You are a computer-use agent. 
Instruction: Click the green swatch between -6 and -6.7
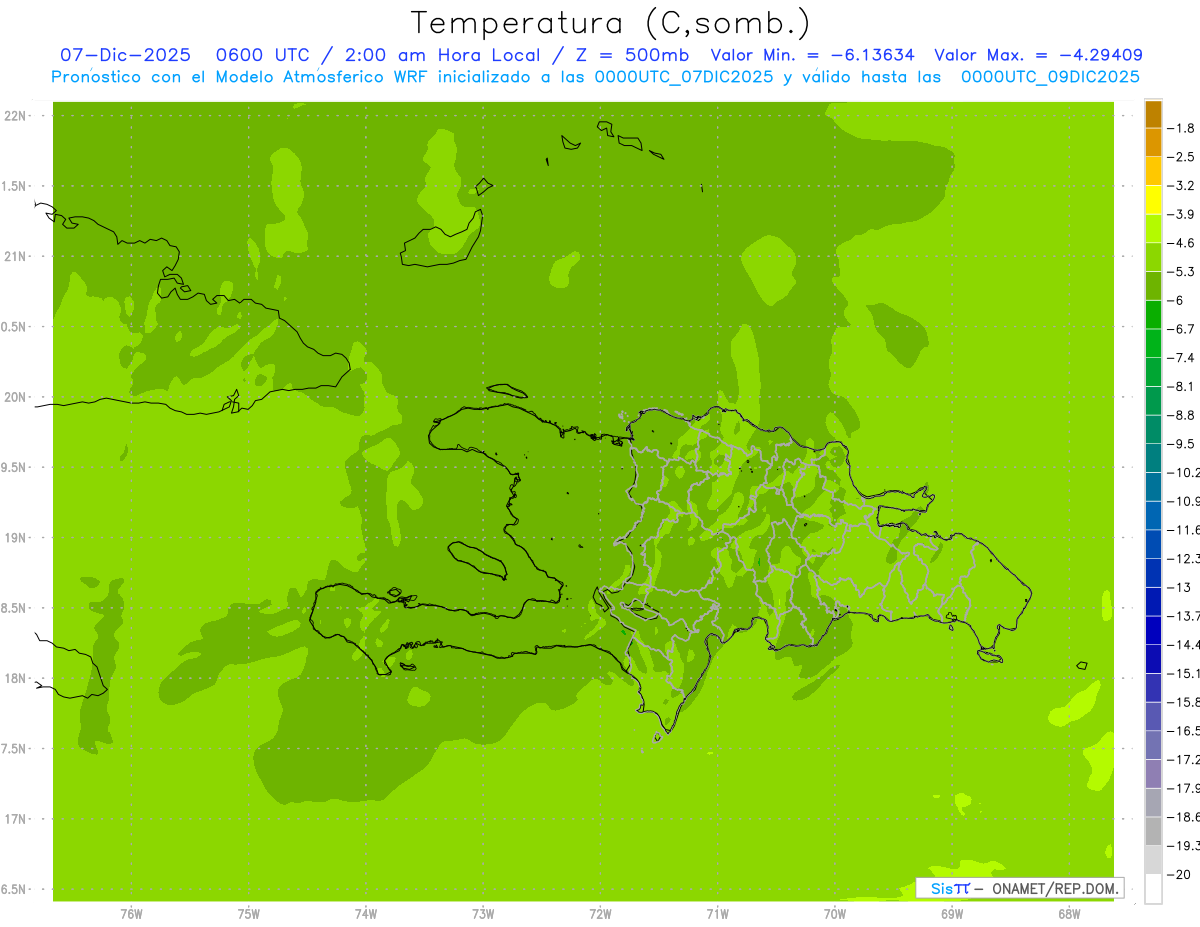coord(1153,314)
